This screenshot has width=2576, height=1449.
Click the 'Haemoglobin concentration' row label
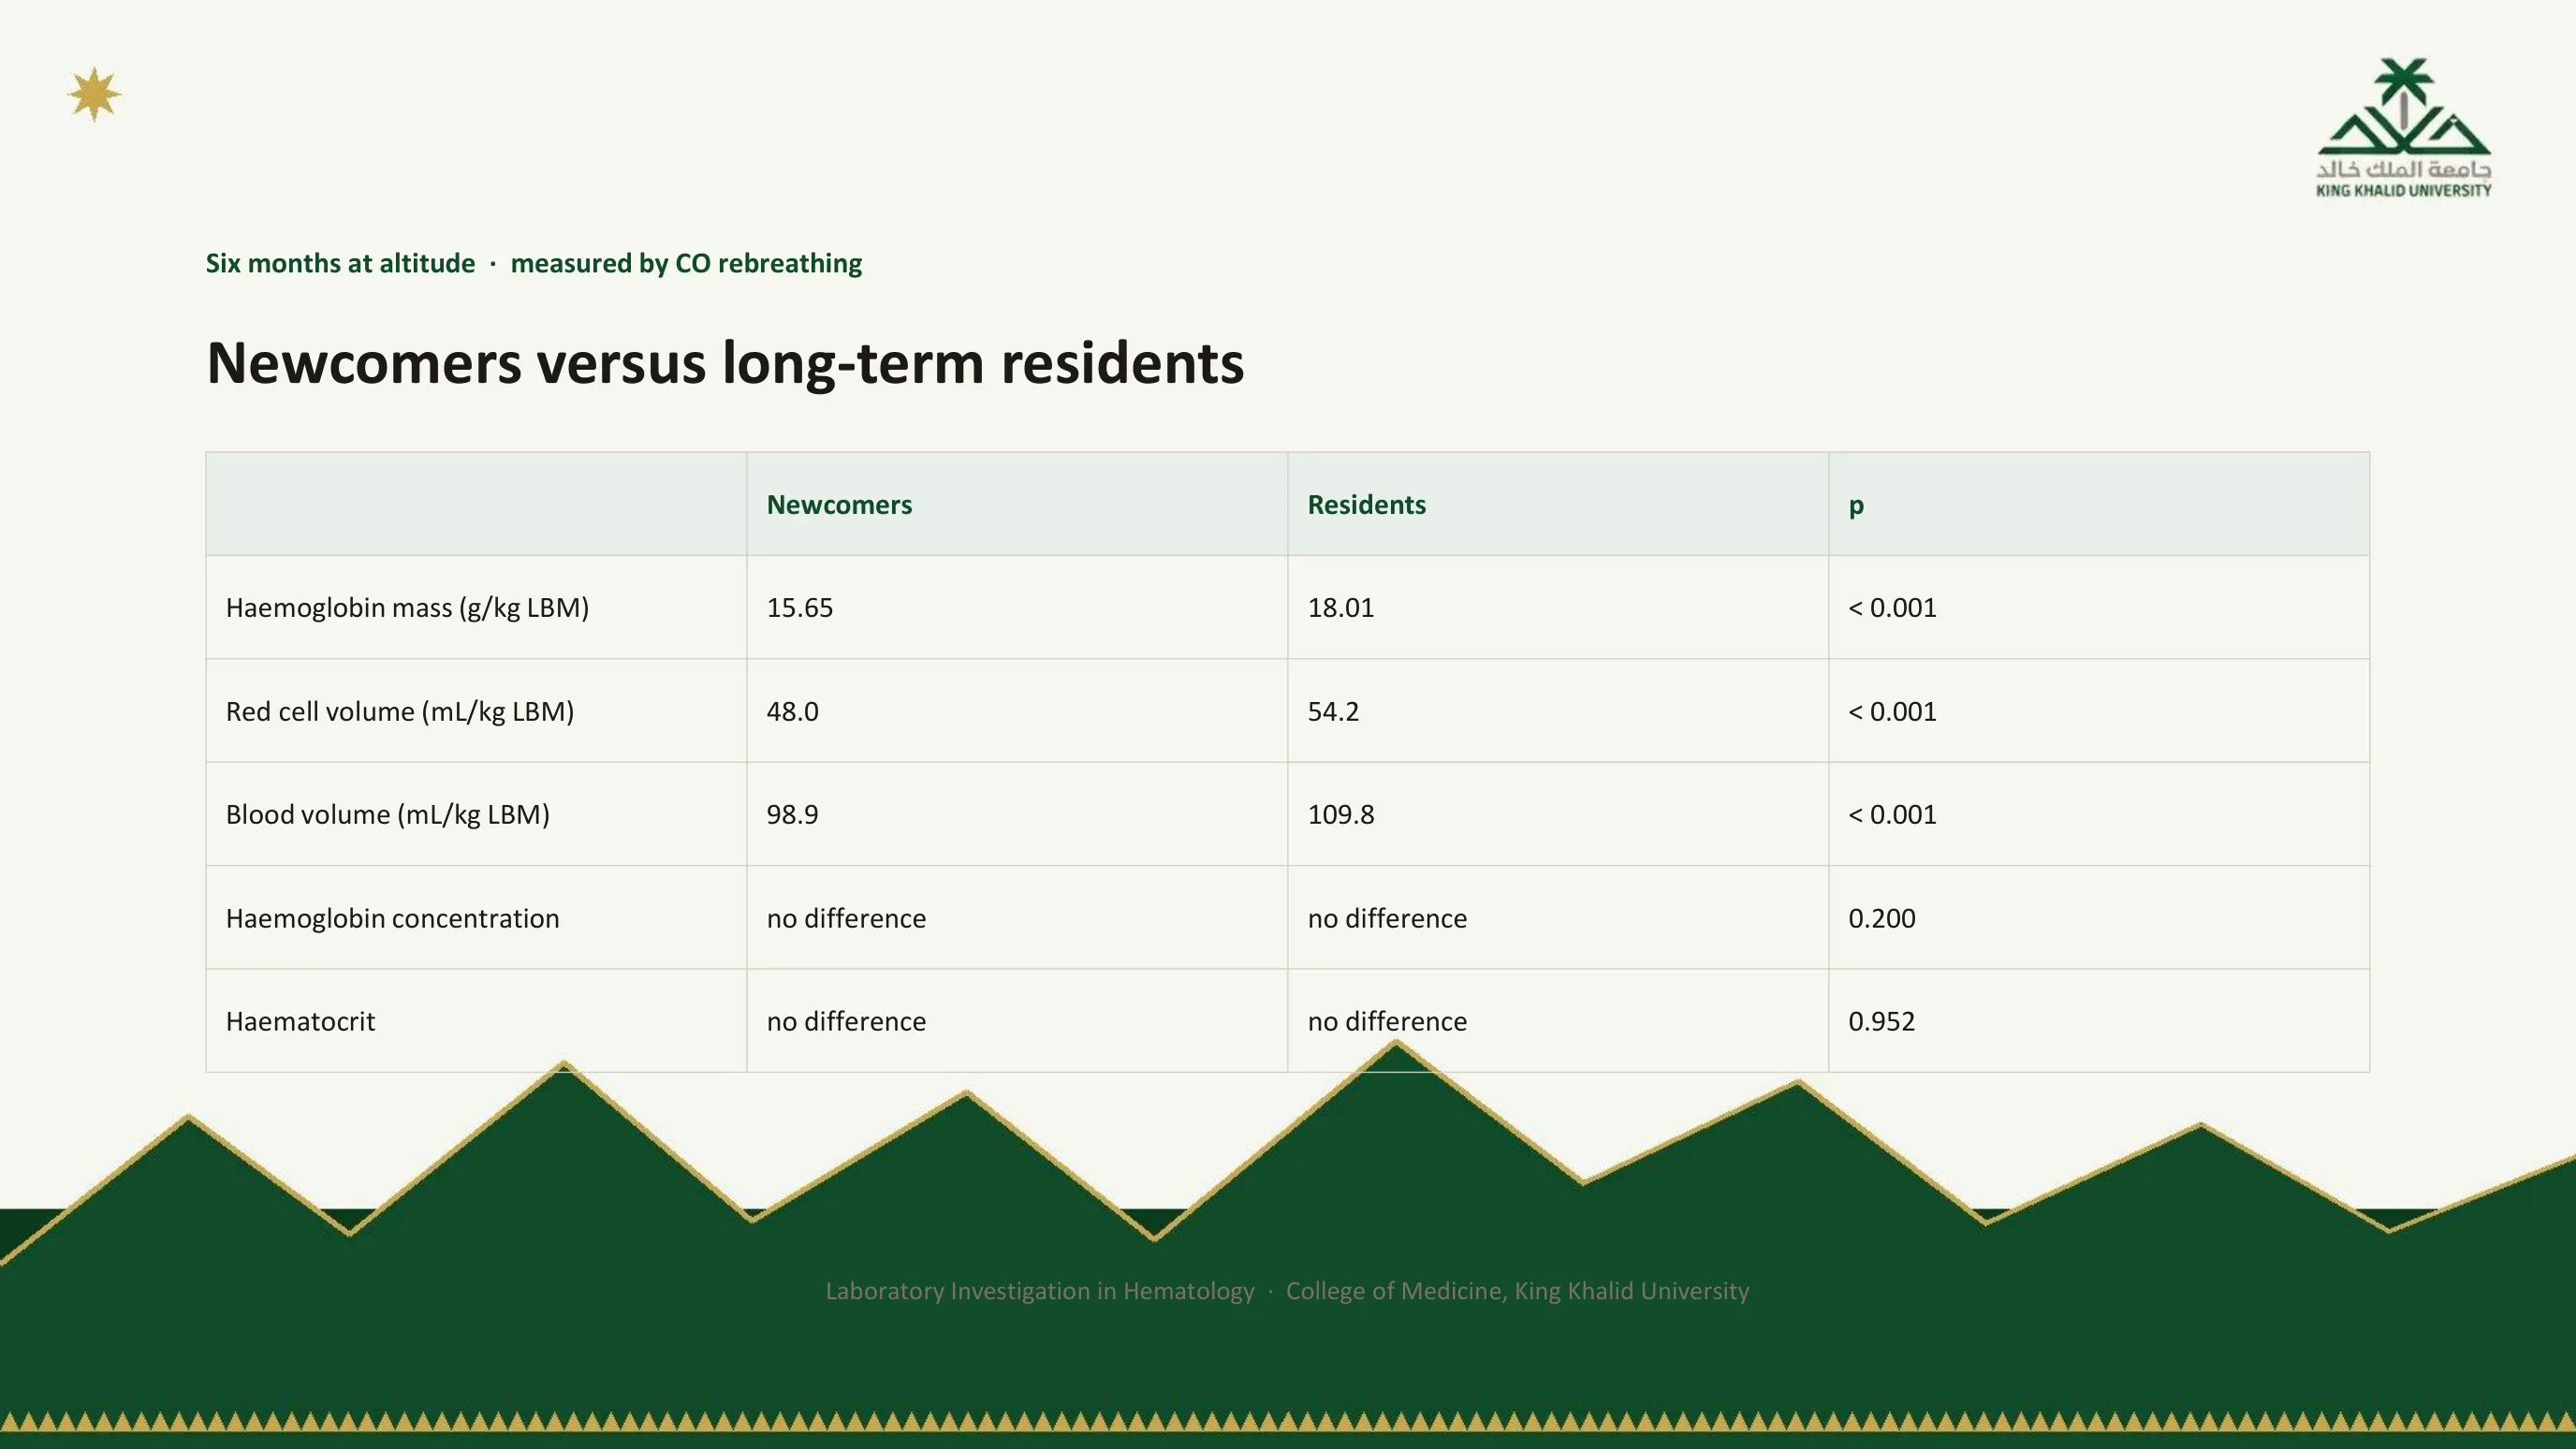click(x=392, y=918)
